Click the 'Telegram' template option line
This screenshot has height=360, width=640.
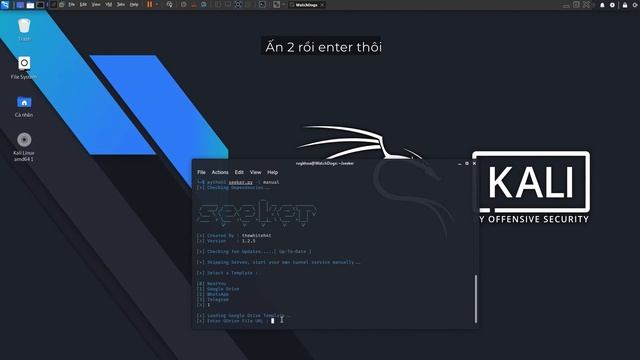[x=213, y=300]
